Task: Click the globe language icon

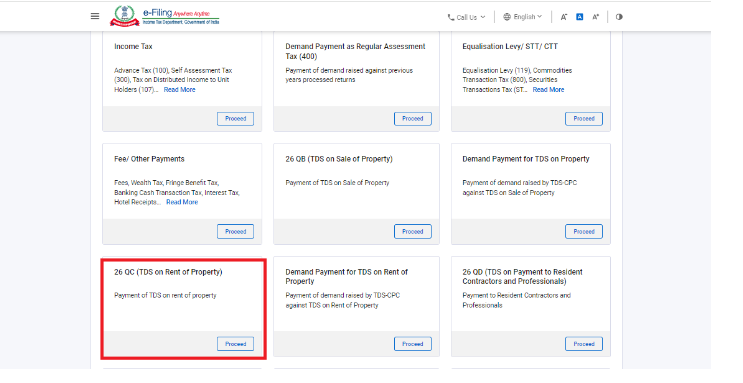Action: tap(507, 17)
